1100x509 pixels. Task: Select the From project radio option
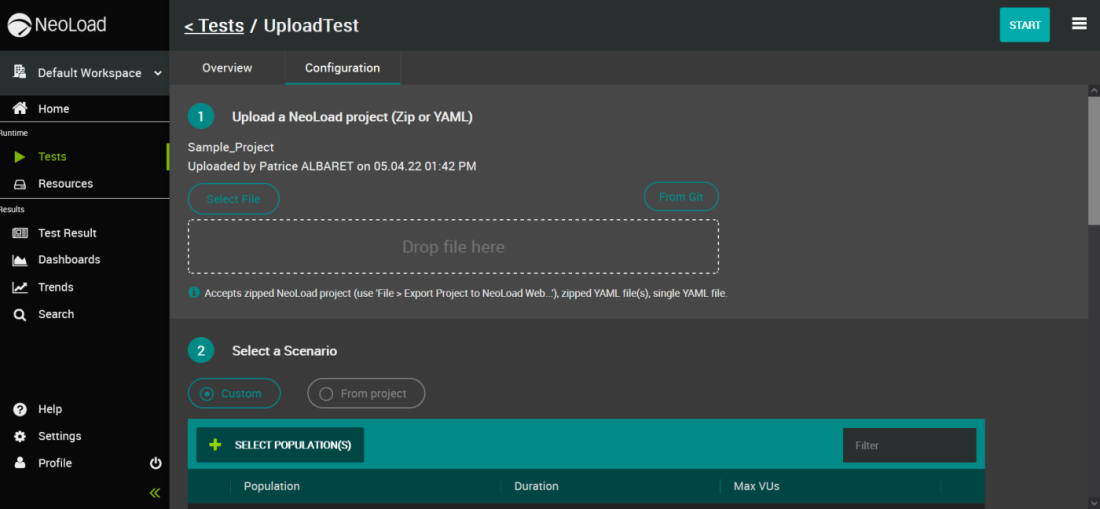point(326,394)
